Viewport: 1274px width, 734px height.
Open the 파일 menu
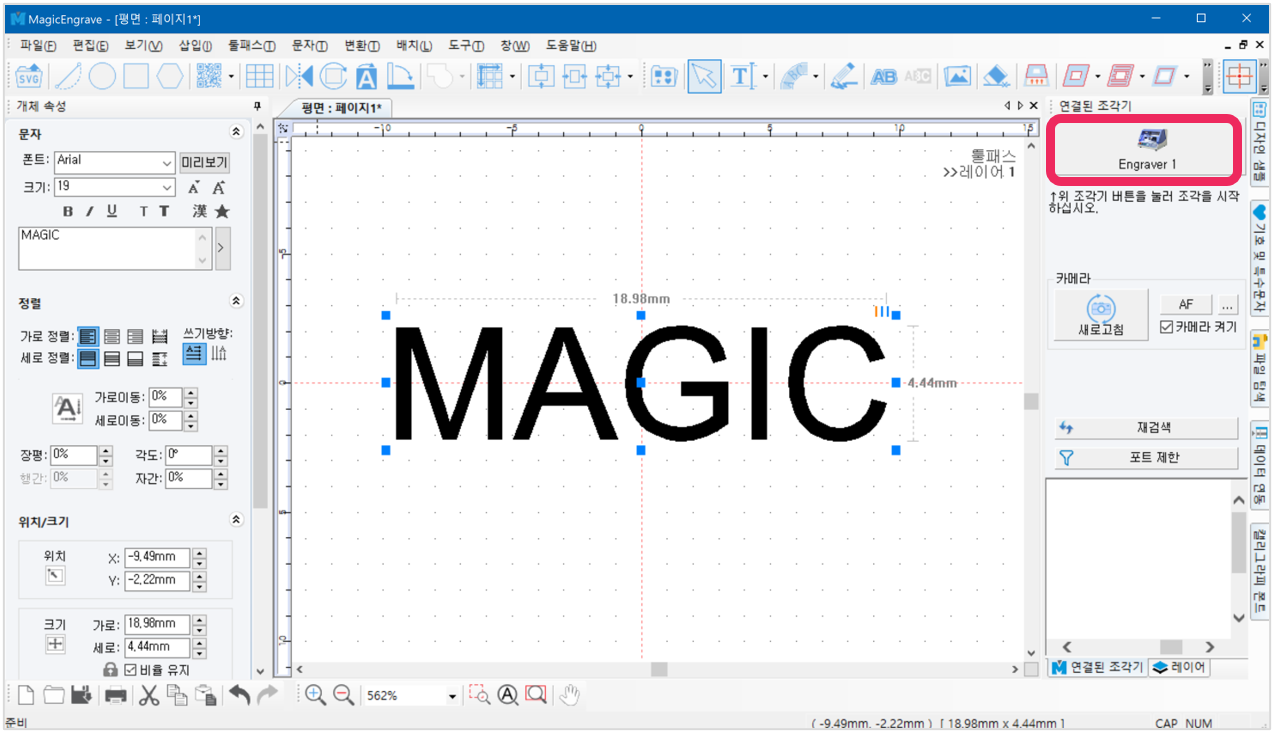[38, 46]
